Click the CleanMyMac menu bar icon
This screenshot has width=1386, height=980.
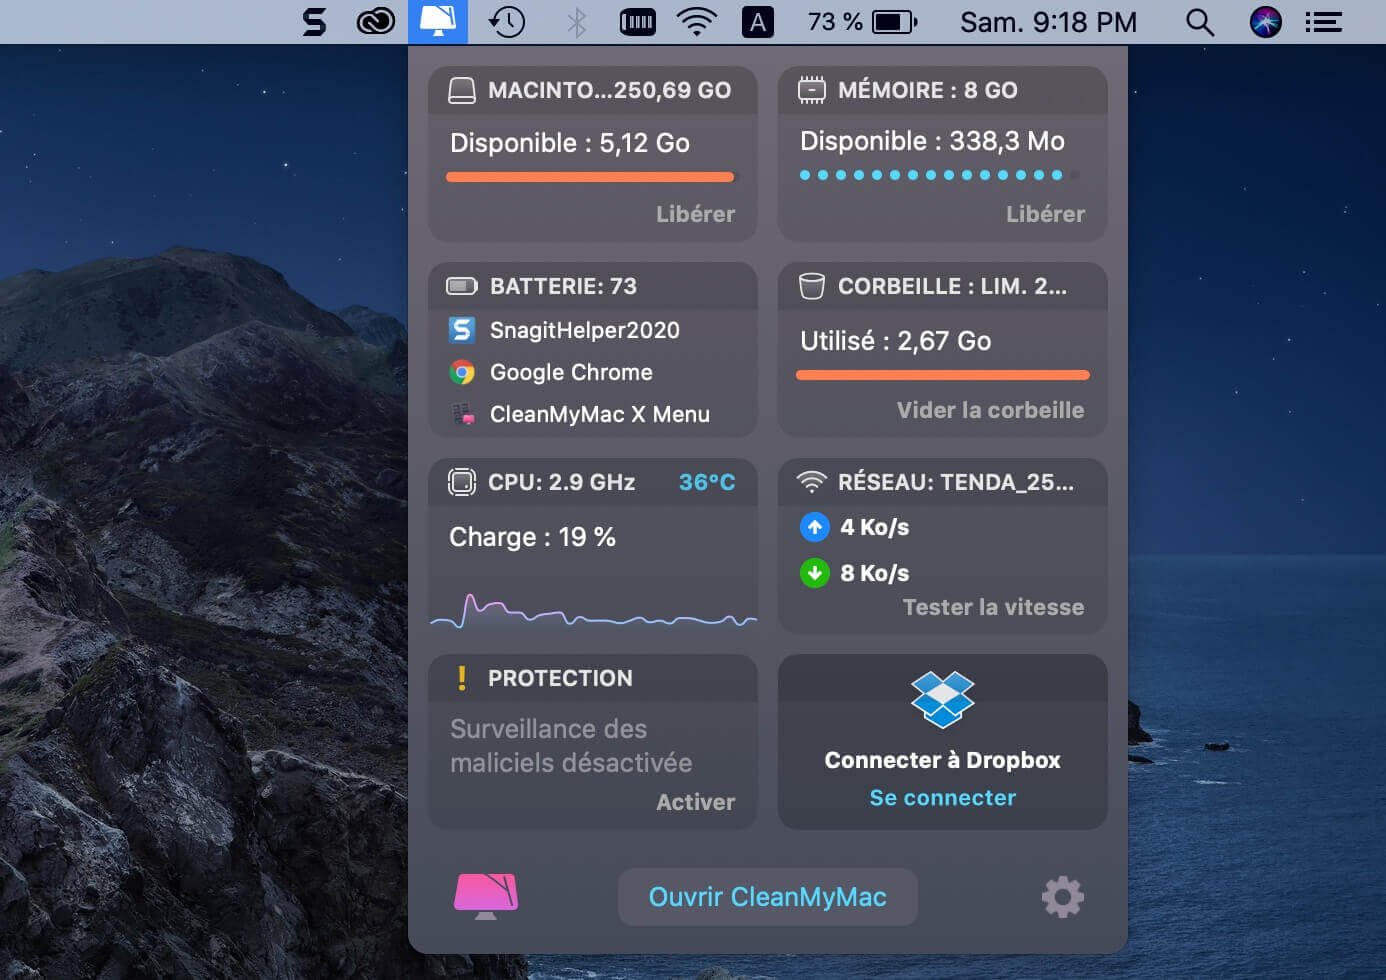tap(438, 22)
